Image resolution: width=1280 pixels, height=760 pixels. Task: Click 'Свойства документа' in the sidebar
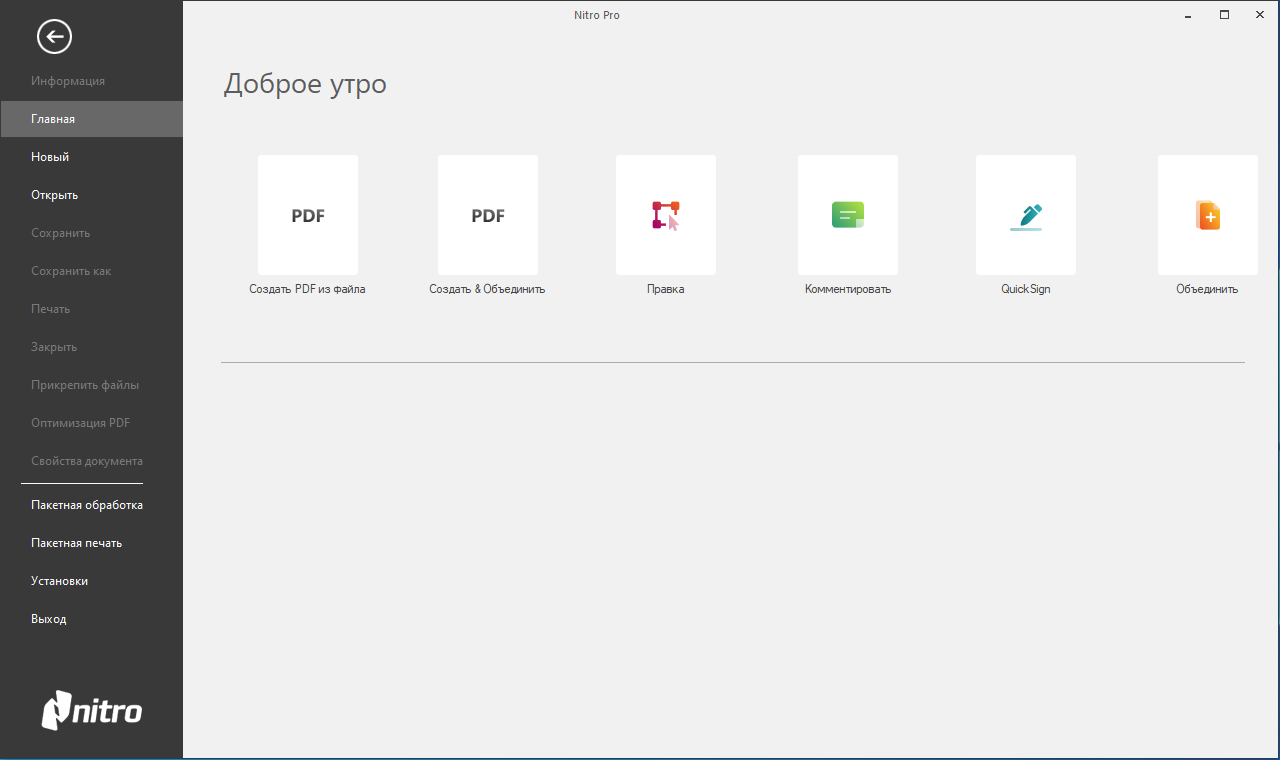pos(86,460)
